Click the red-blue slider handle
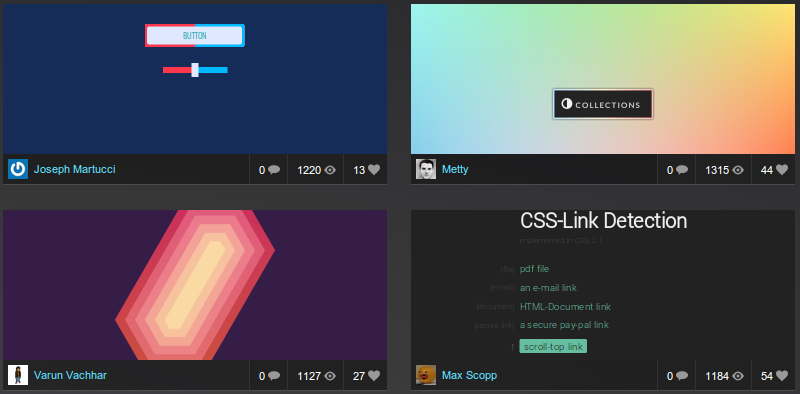Screen dimensions: 800x394 click(195, 70)
